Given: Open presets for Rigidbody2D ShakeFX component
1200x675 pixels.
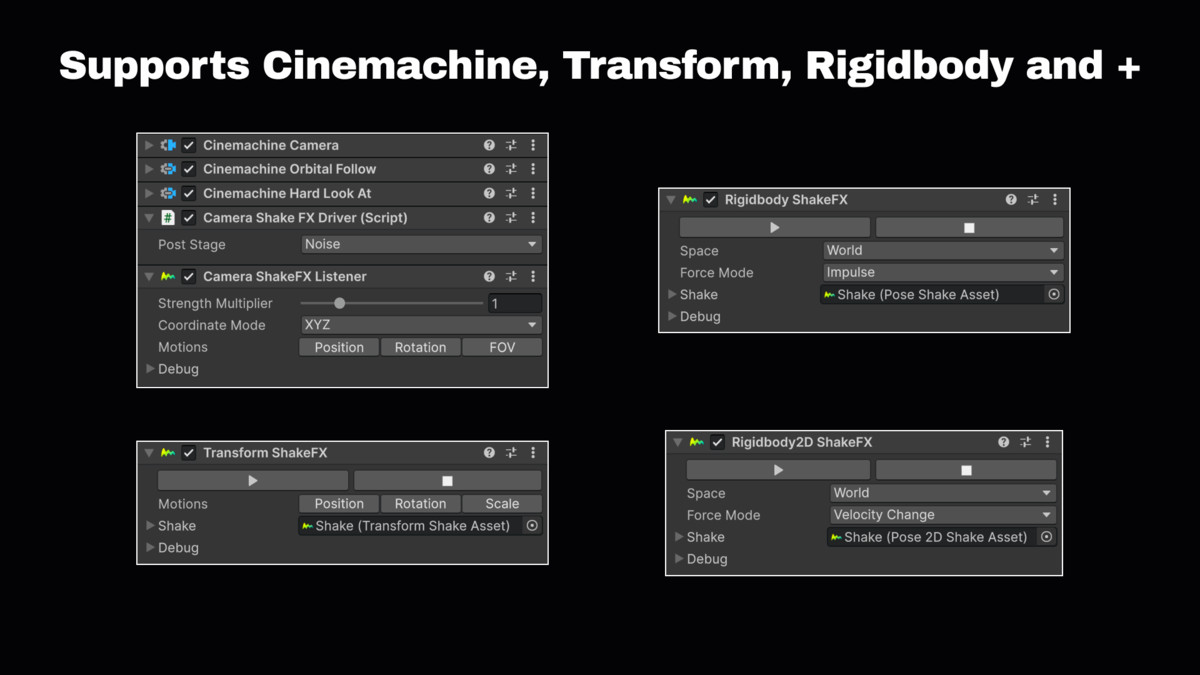Looking at the screenshot, I should pyautogui.click(x=1025, y=442).
